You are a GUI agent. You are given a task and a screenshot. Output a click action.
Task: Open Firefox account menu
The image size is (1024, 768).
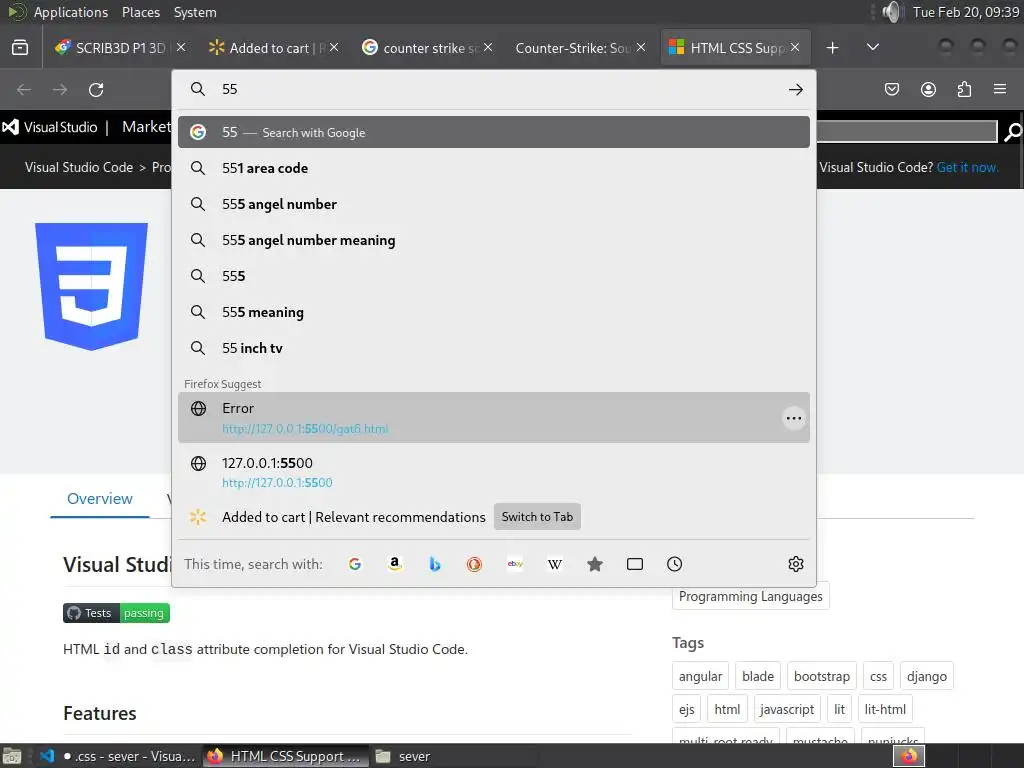point(928,89)
